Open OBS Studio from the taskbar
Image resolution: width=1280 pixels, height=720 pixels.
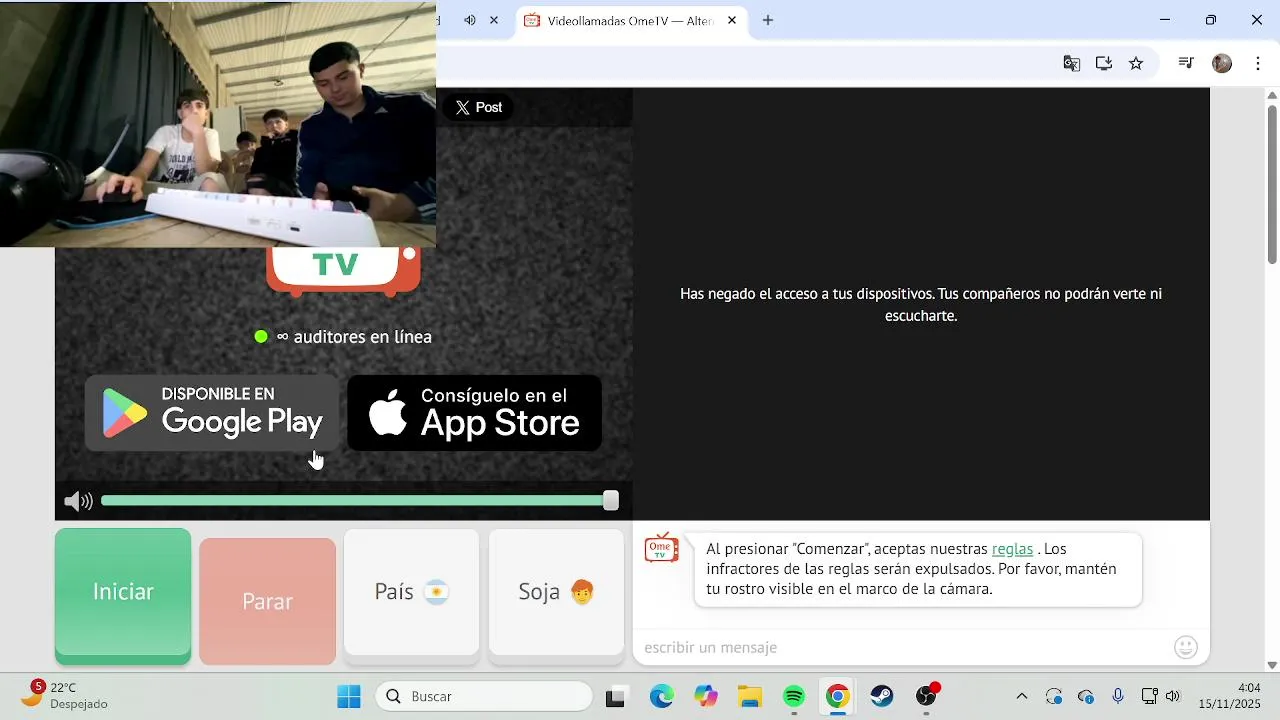click(927, 696)
